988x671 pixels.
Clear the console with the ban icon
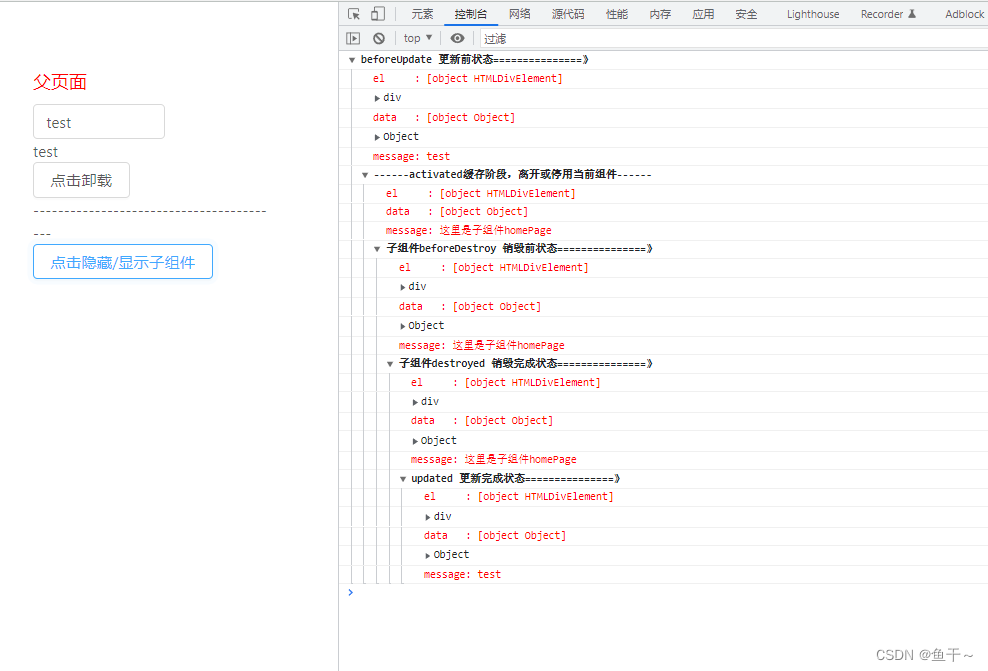pyautogui.click(x=379, y=38)
